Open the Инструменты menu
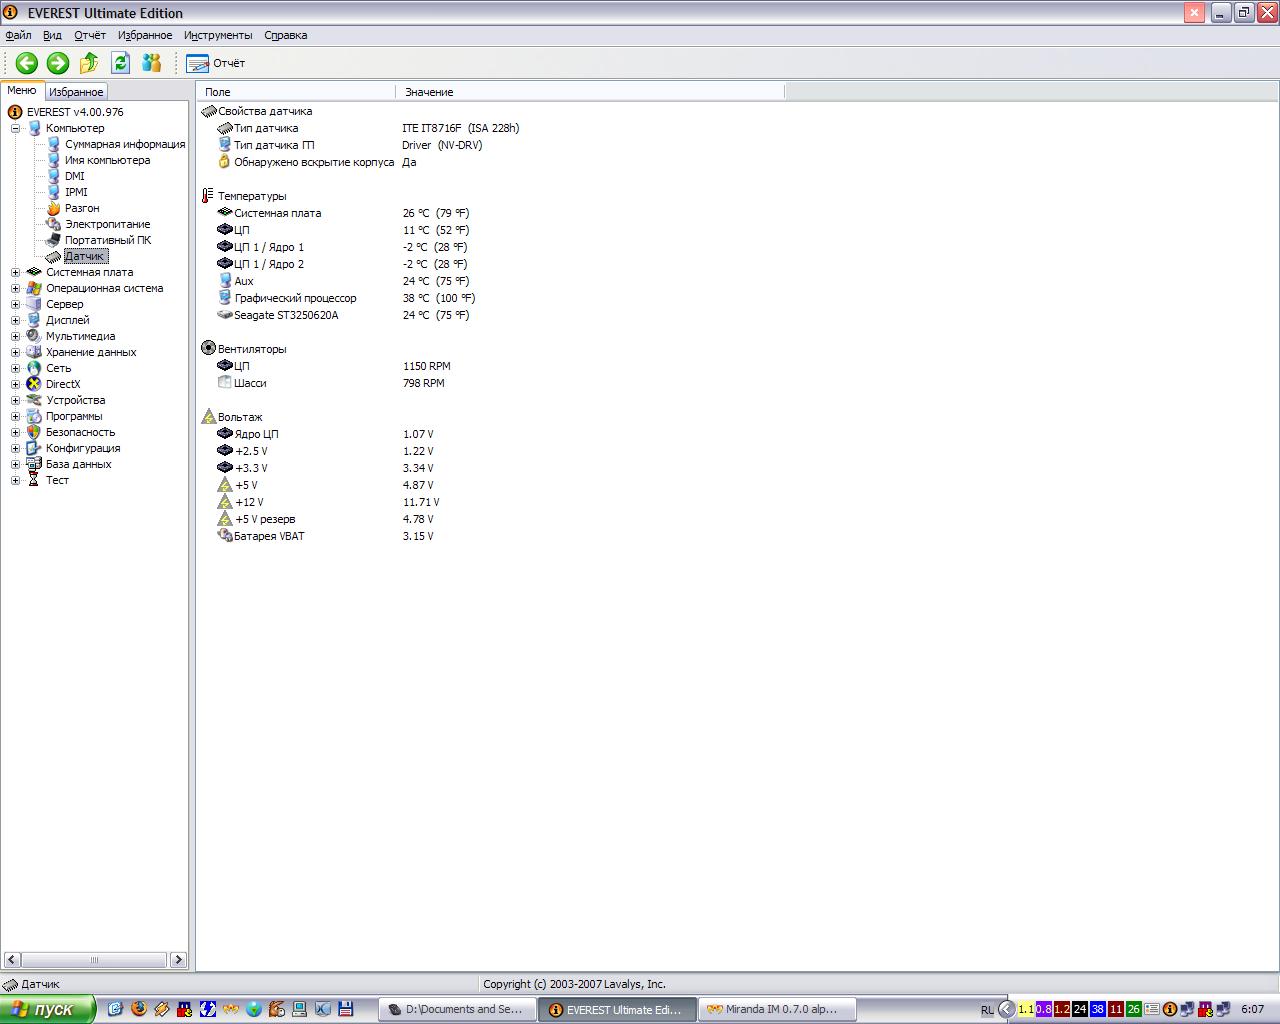This screenshot has width=1280, height=1024. pos(218,35)
